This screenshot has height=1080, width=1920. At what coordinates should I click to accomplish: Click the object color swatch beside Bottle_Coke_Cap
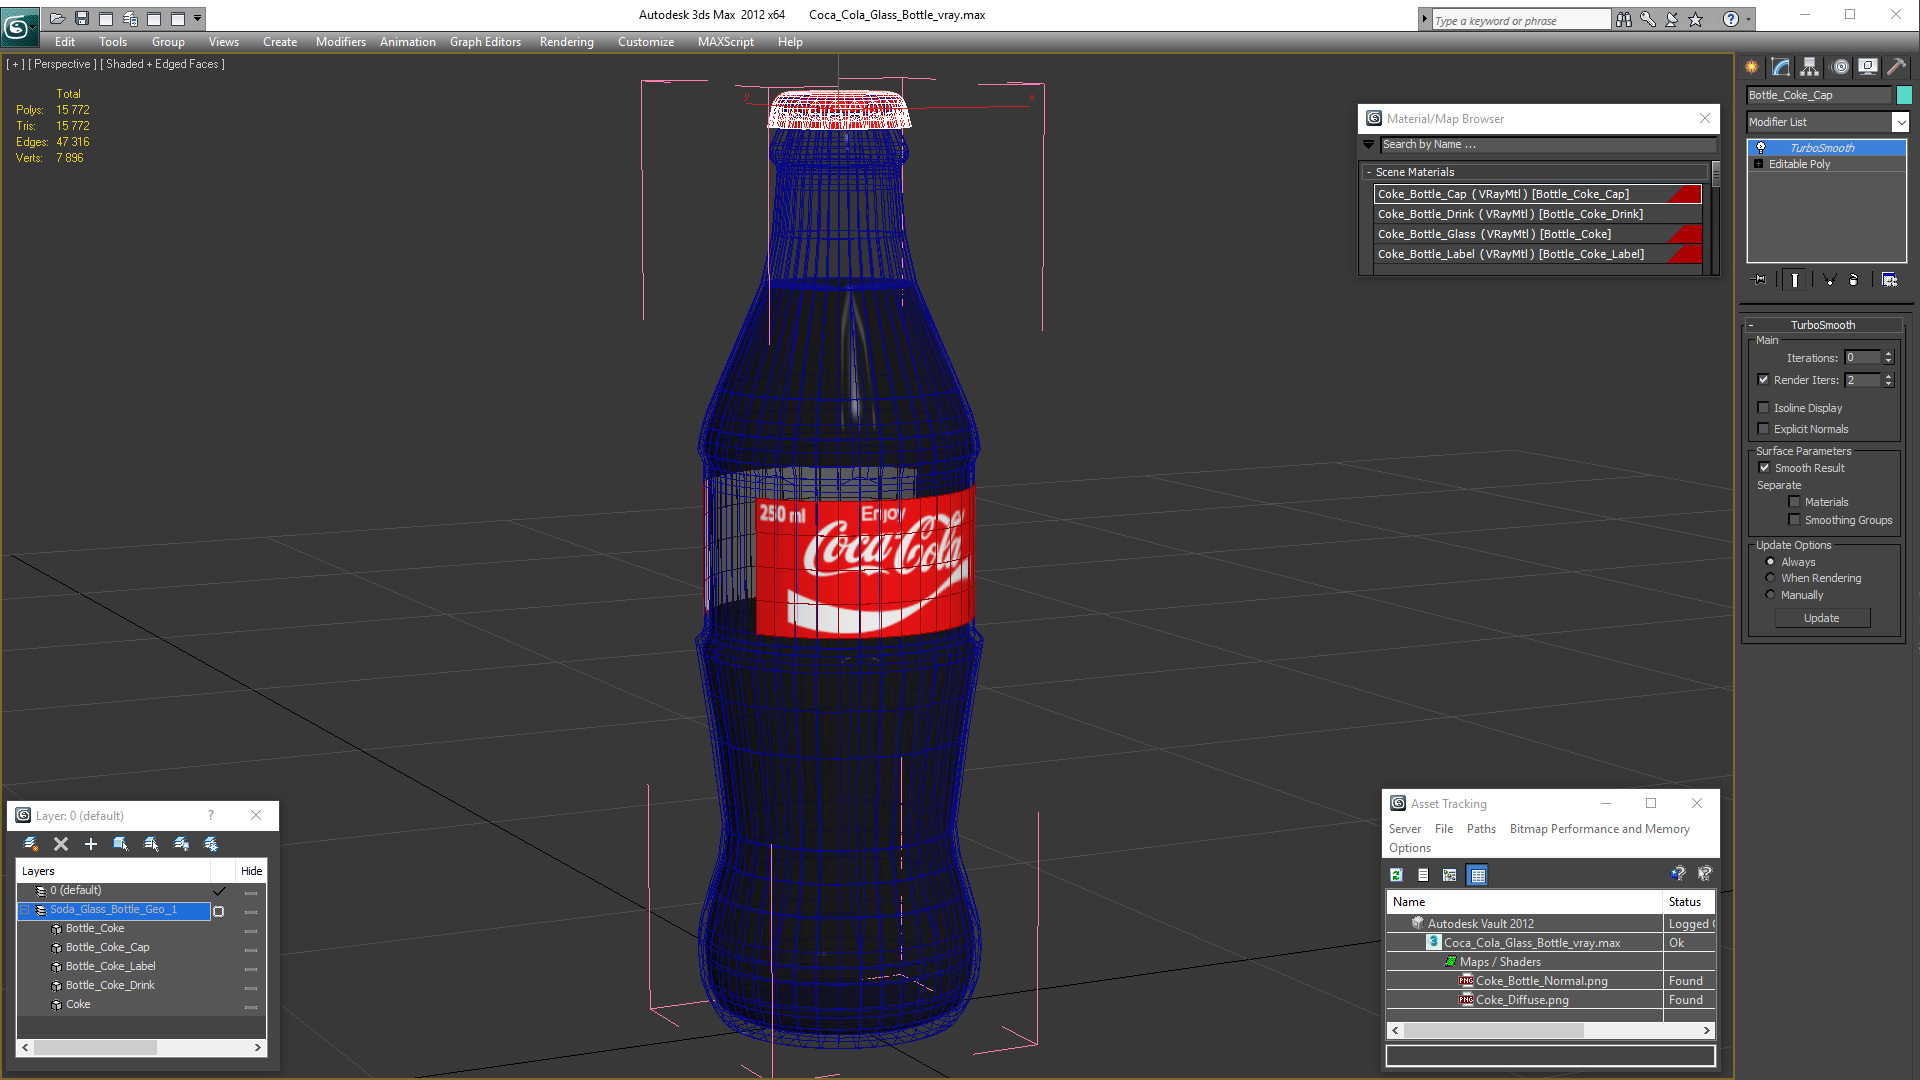coord(1904,95)
